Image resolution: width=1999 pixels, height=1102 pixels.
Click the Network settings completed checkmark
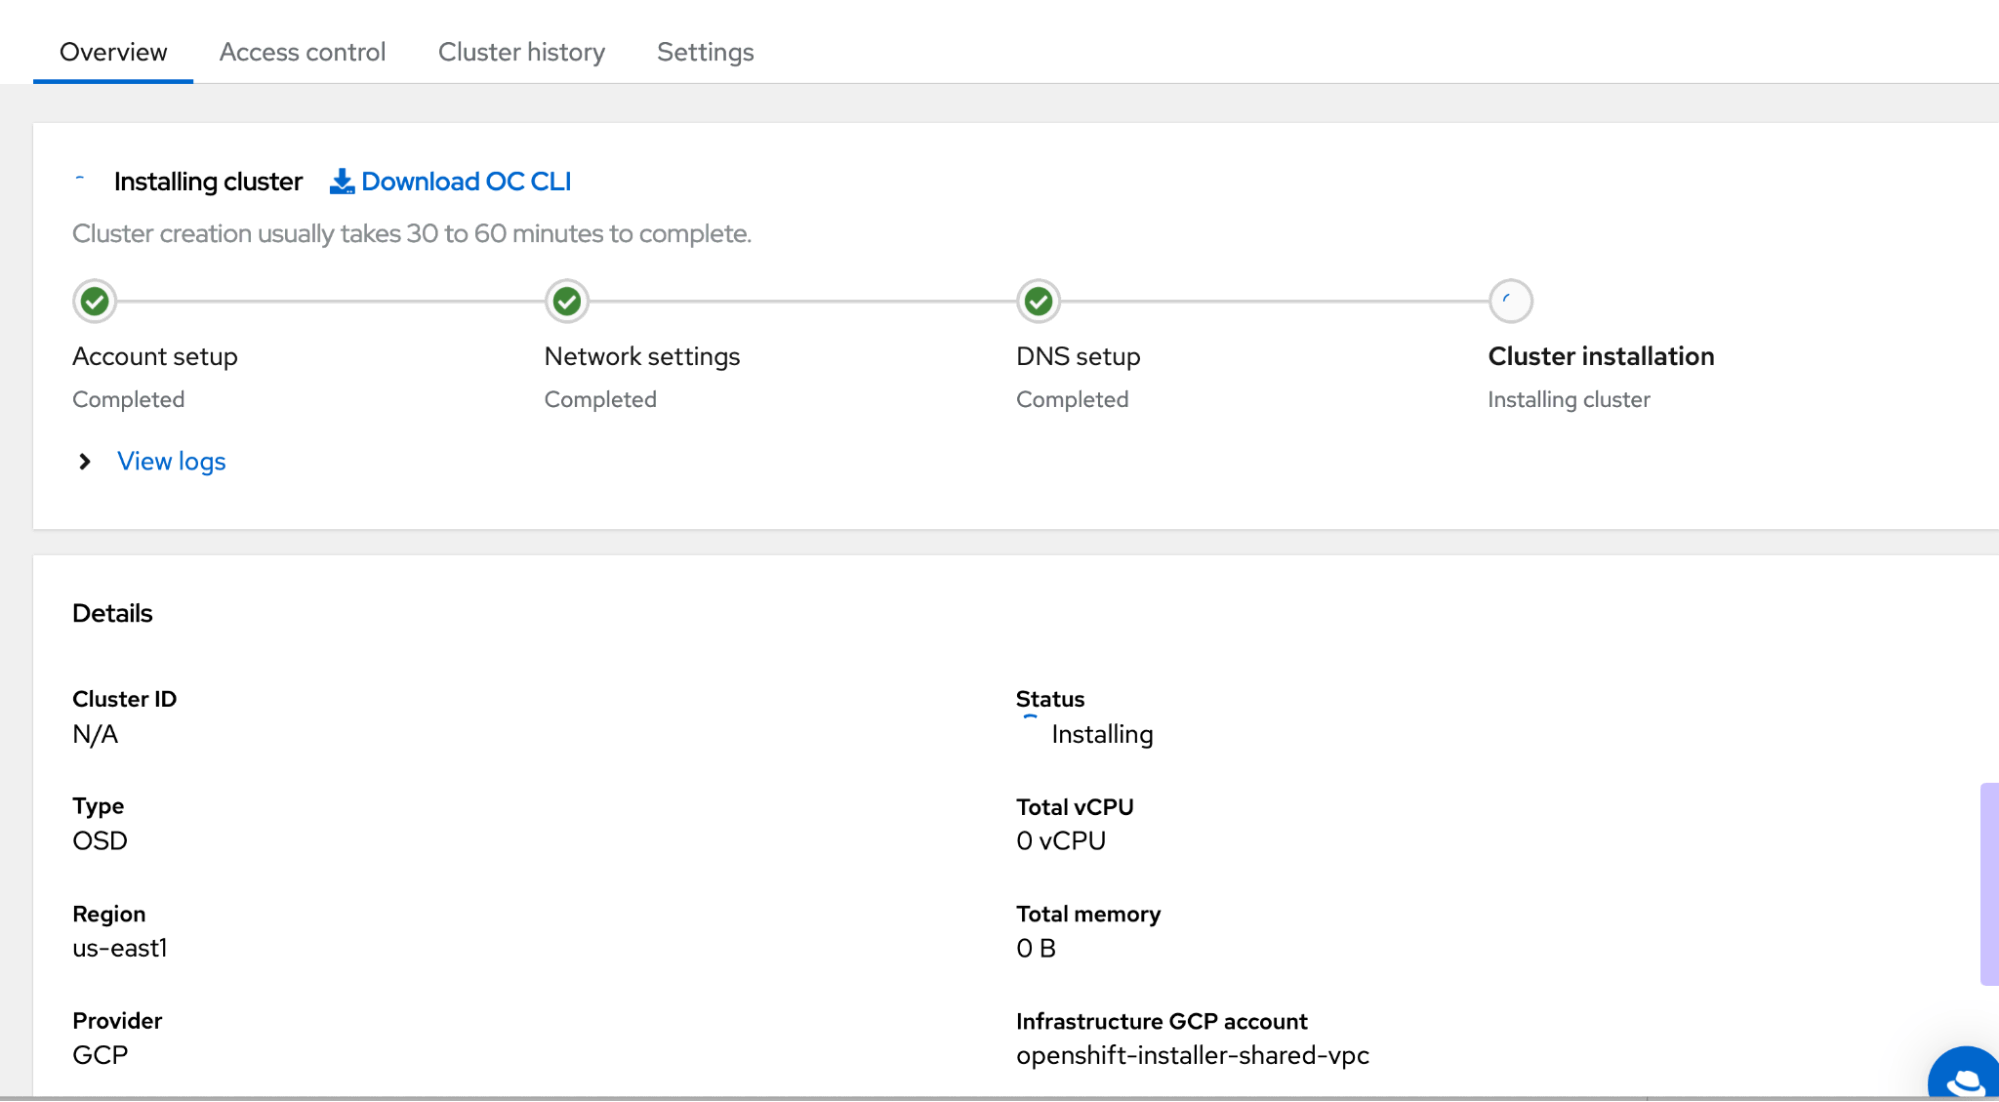(566, 301)
